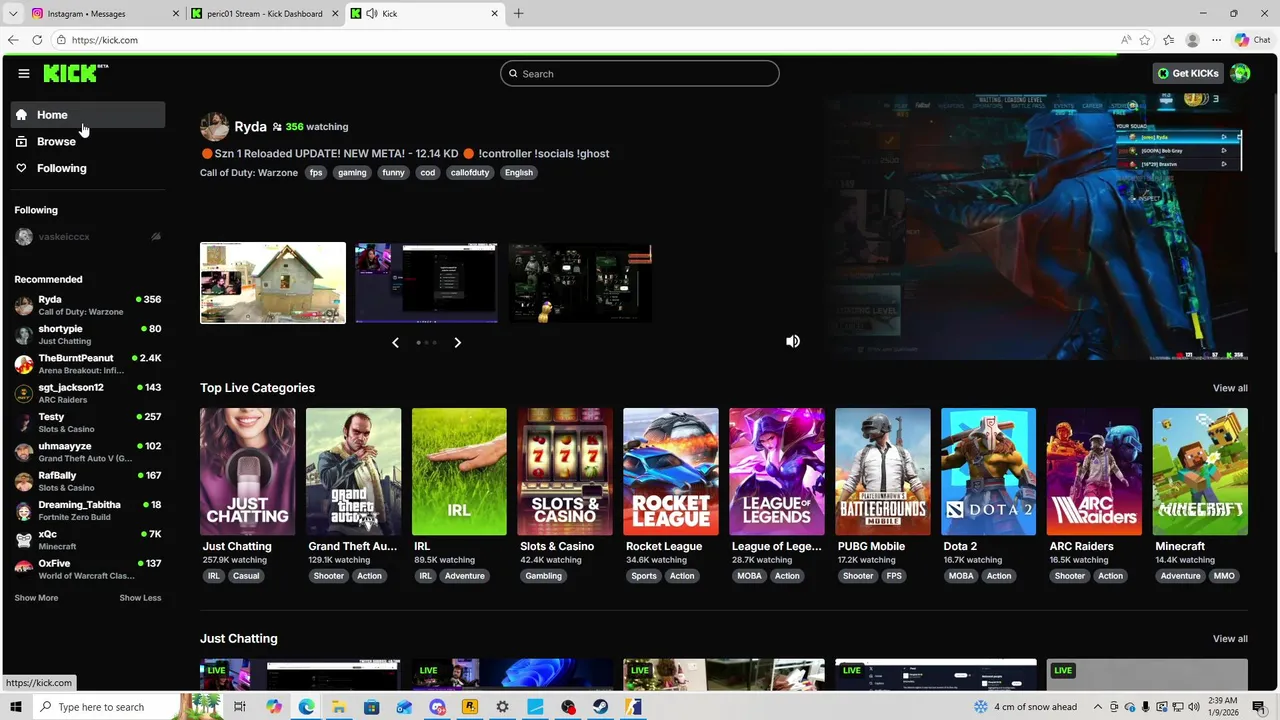The height and width of the screenshot is (720, 1280).
Task: Expand recommended list with Show More
Action: click(x=36, y=598)
